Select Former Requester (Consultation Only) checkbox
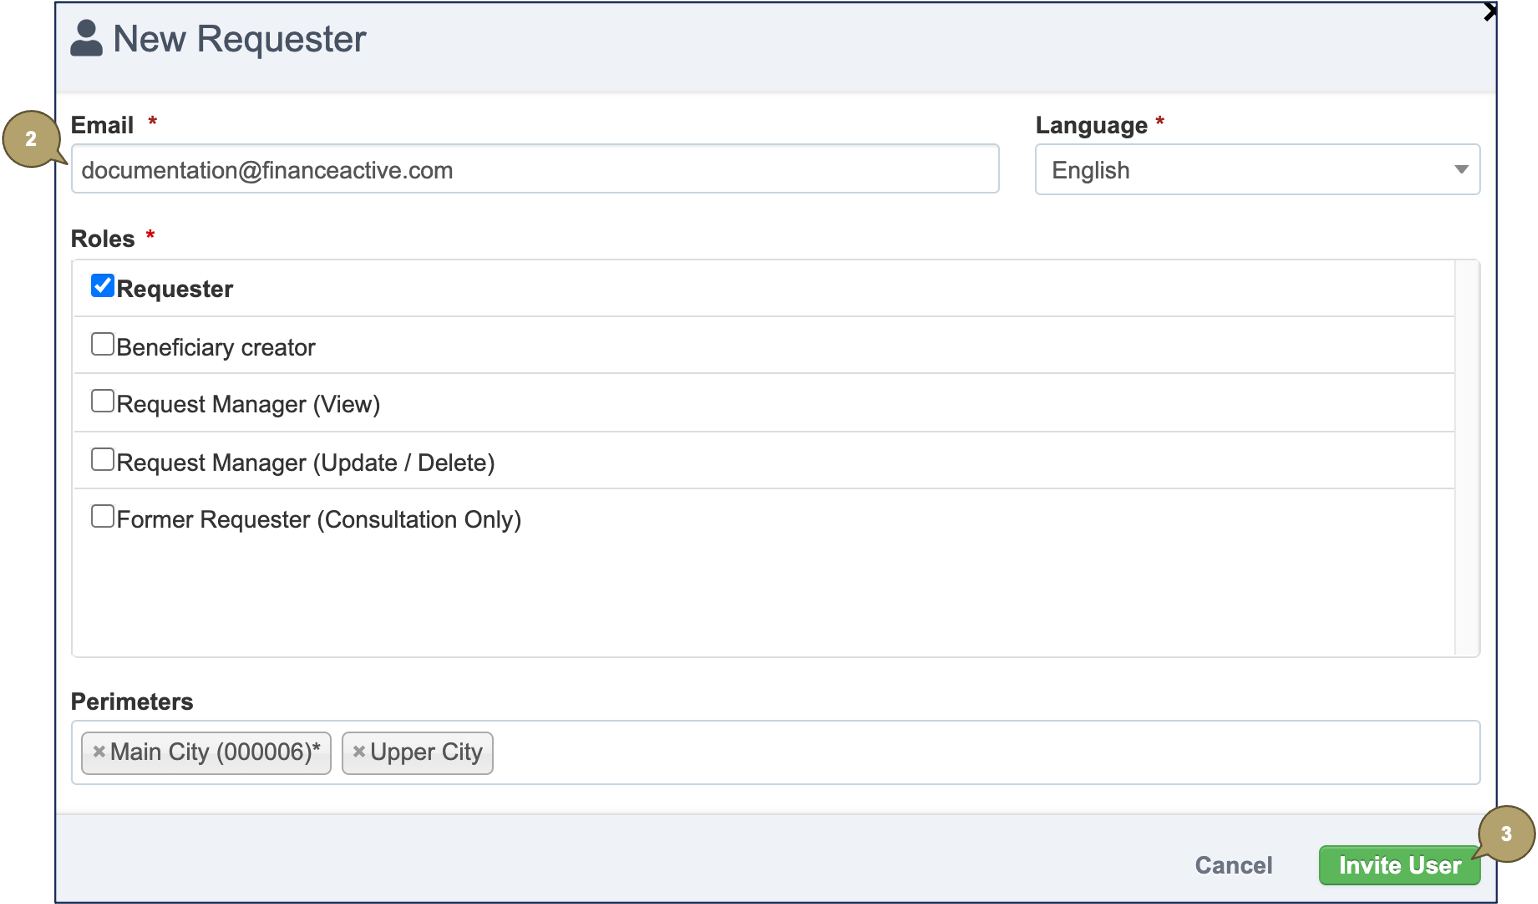 tap(103, 517)
